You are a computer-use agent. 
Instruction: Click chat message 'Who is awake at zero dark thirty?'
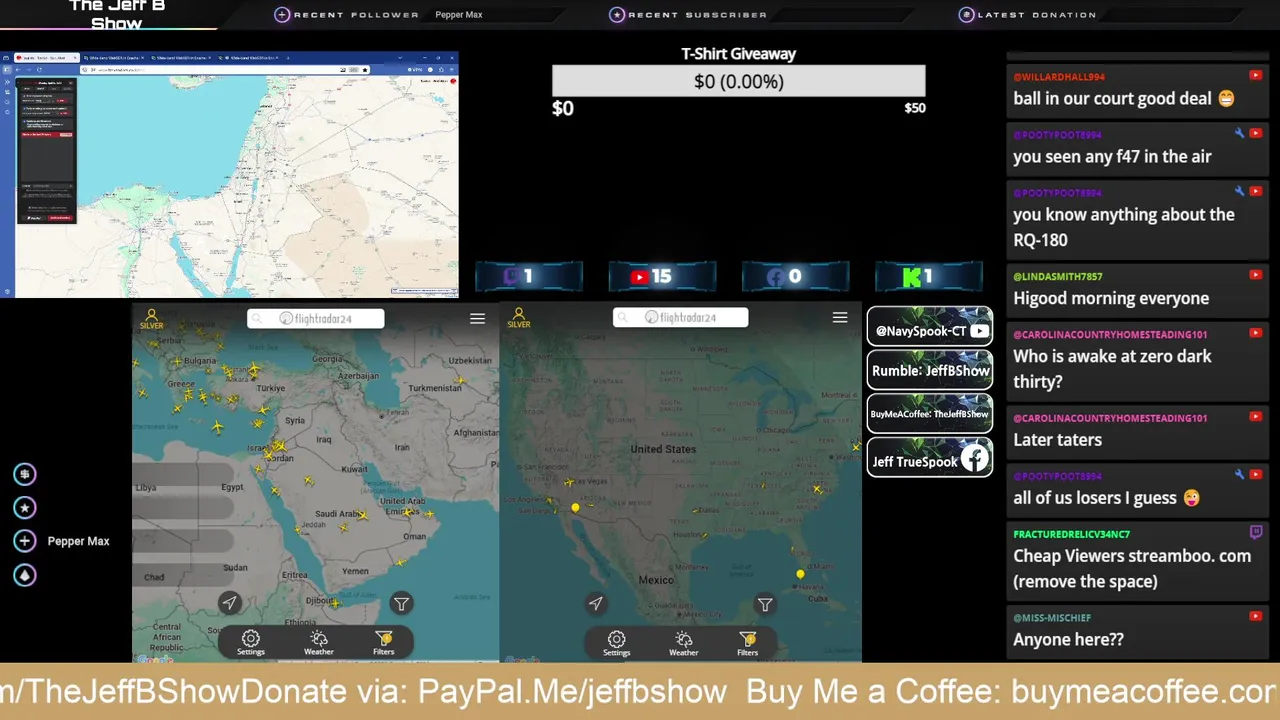pyautogui.click(x=1112, y=369)
